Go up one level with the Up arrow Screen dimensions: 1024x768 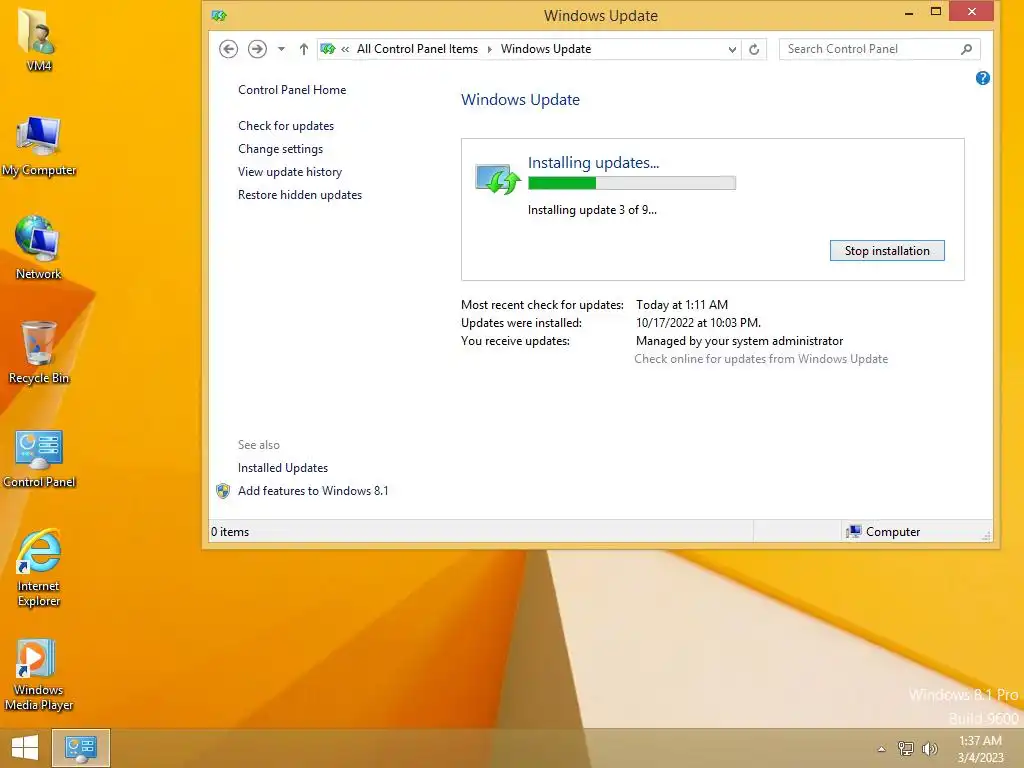tap(304, 49)
